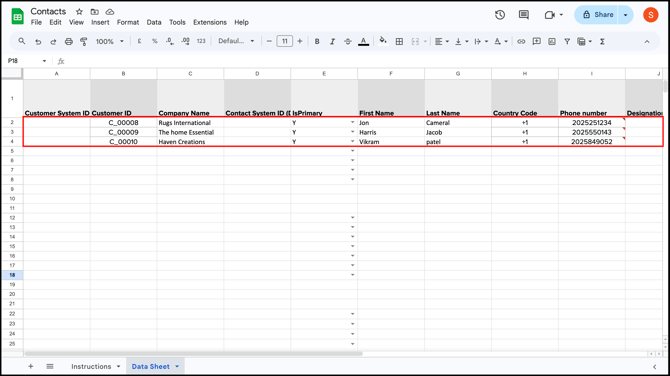
Task: Open the functions sigma menu
Action: pos(602,41)
